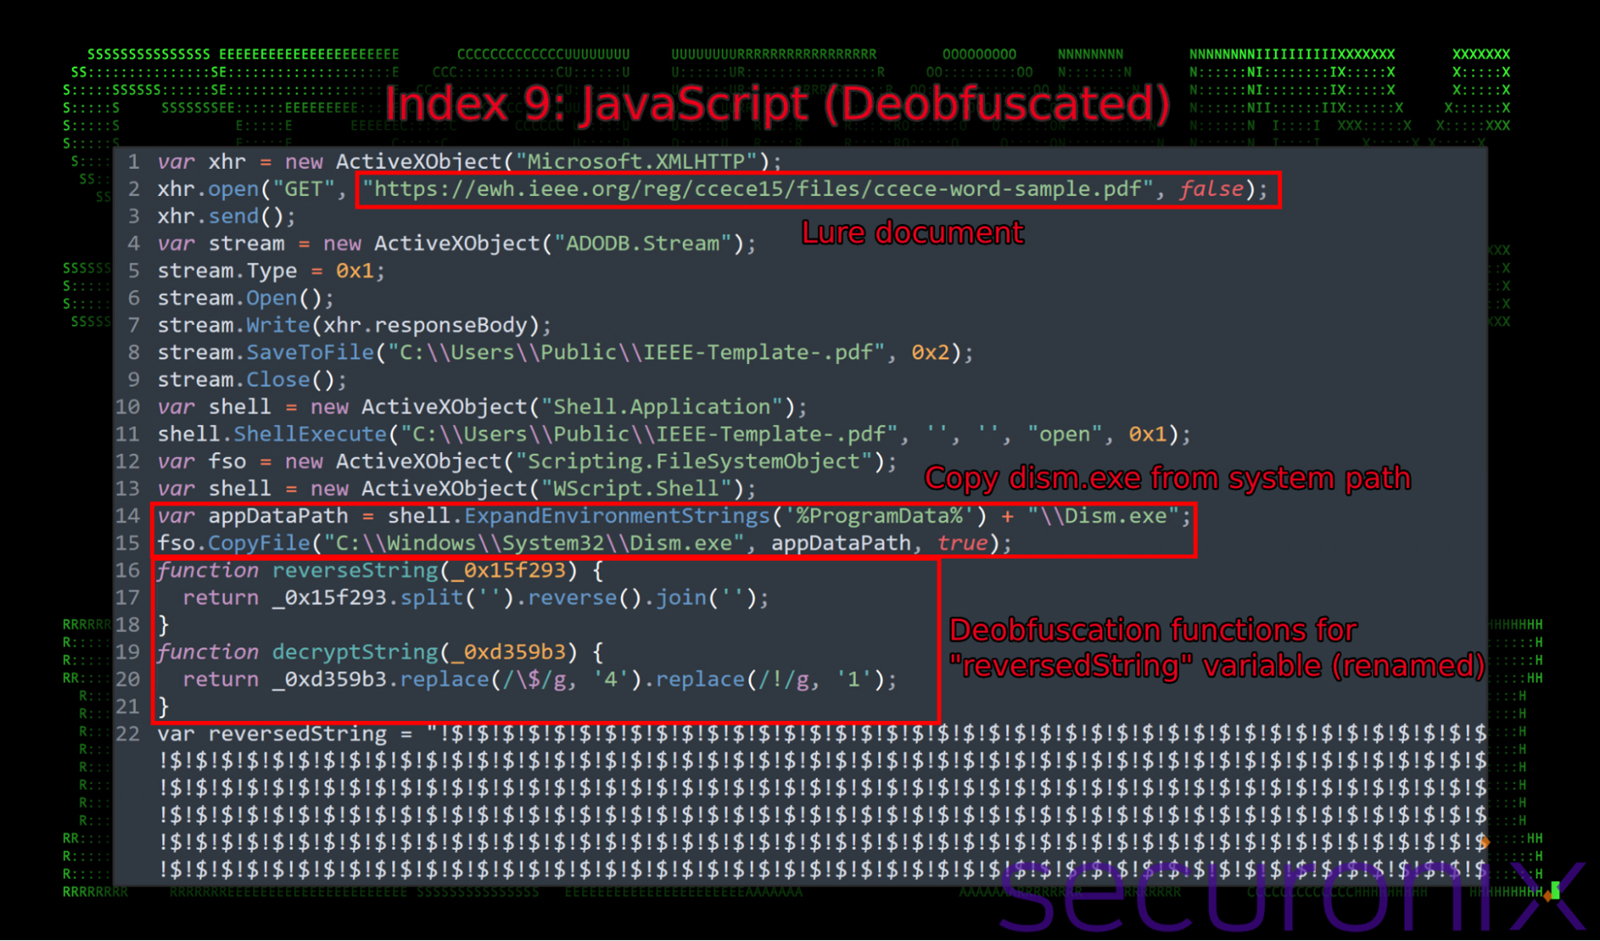The width and height of the screenshot is (1600, 941).
Task: Click the Lure document annotation
Action: (x=912, y=232)
